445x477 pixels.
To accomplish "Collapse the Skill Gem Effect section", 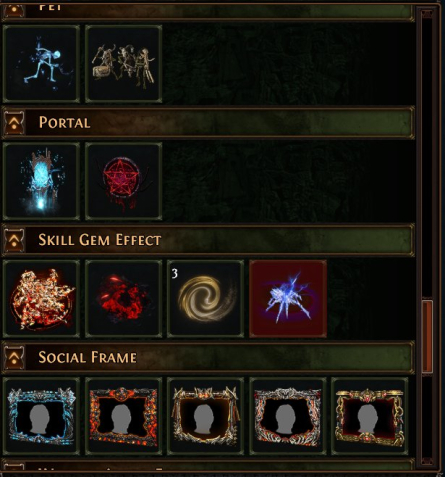I will (14, 240).
